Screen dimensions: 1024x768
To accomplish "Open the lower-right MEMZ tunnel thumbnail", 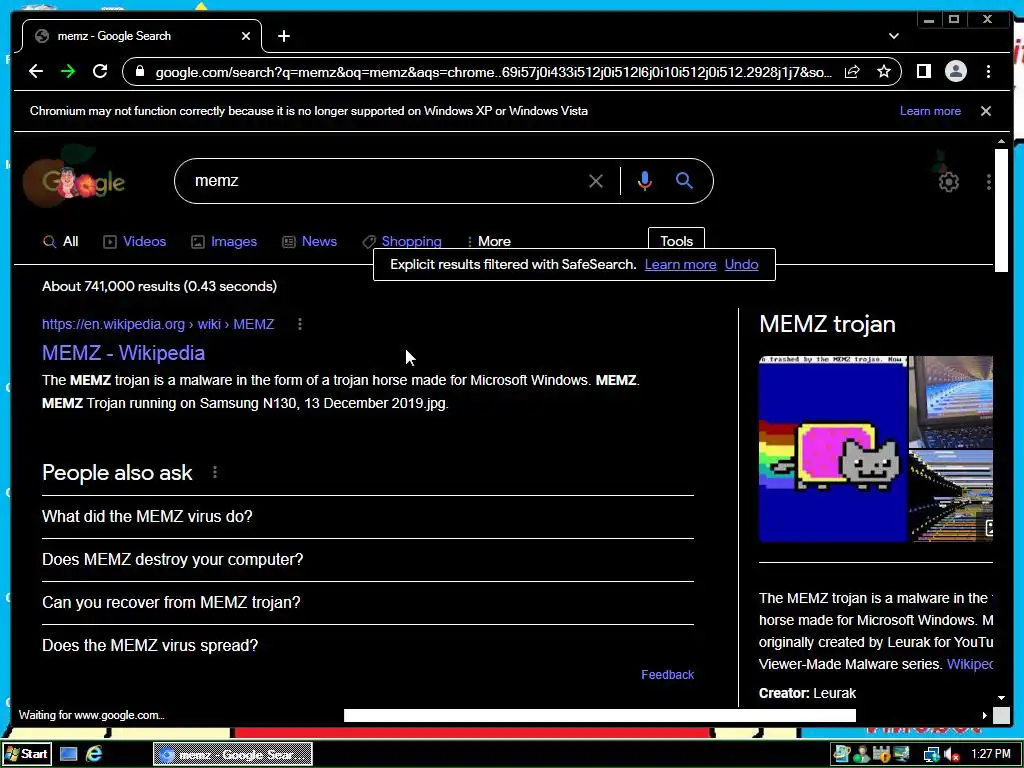I will point(951,496).
